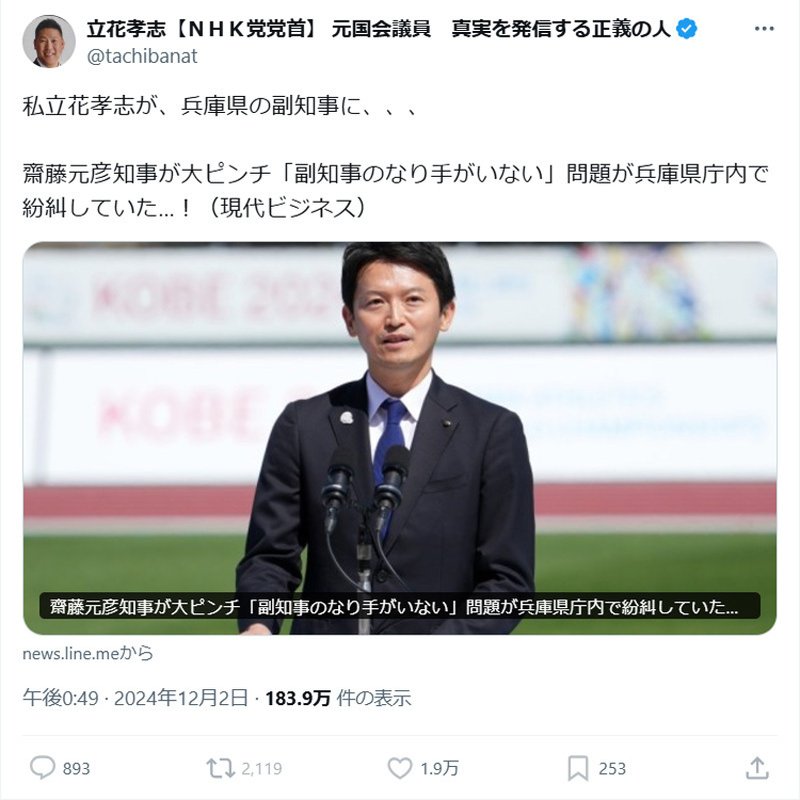Click the reply speech bubble icon
This screenshot has width=800, height=800.
point(42,767)
